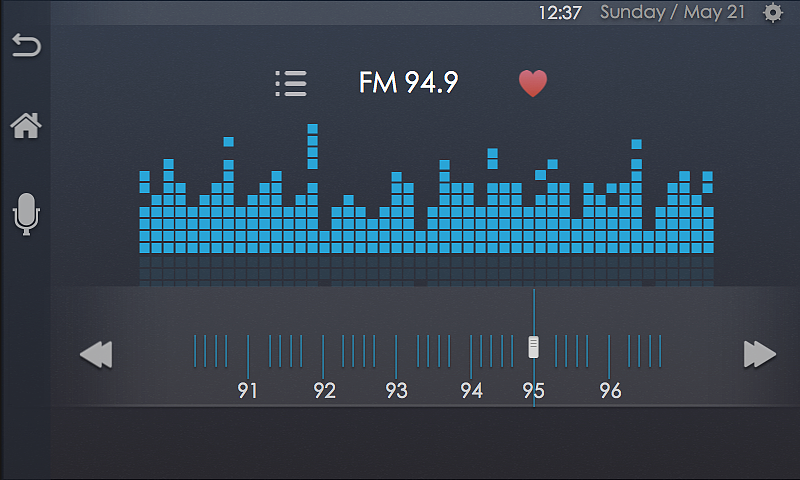Tune to the 93 frequency mark
The height and width of the screenshot is (480, 800).
point(396,391)
